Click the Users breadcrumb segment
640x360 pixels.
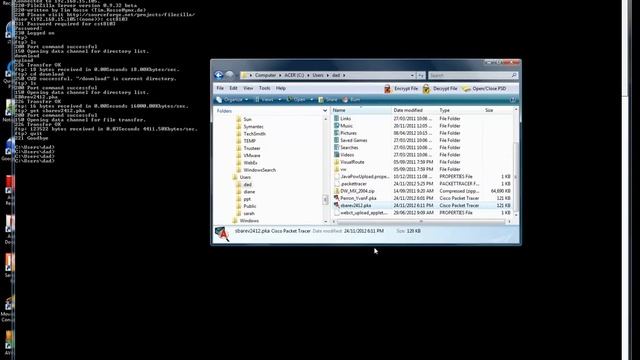(x=318, y=75)
